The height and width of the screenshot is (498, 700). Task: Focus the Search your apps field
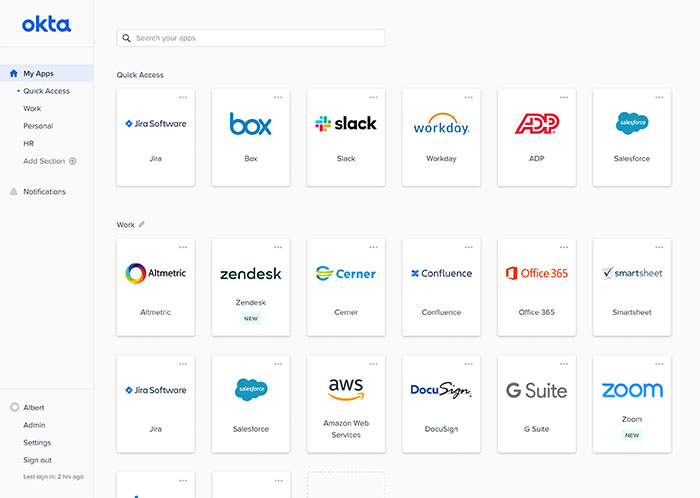tap(251, 38)
